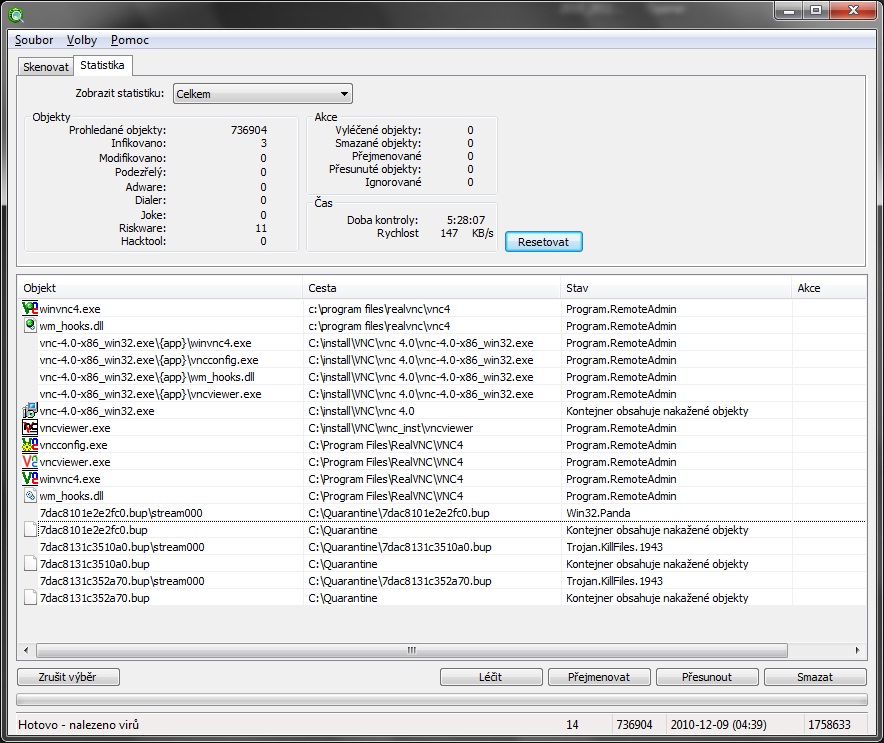Open the Soubor menu

click(34, 40)
